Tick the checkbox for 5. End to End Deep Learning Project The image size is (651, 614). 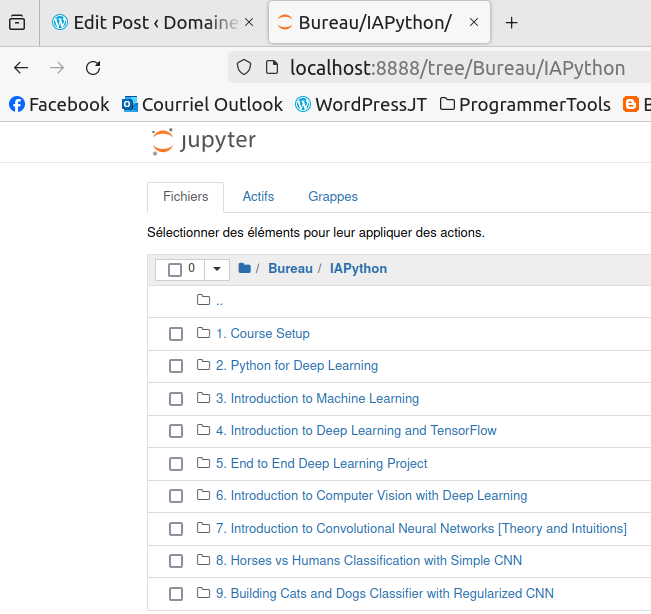tap(176, 464)
